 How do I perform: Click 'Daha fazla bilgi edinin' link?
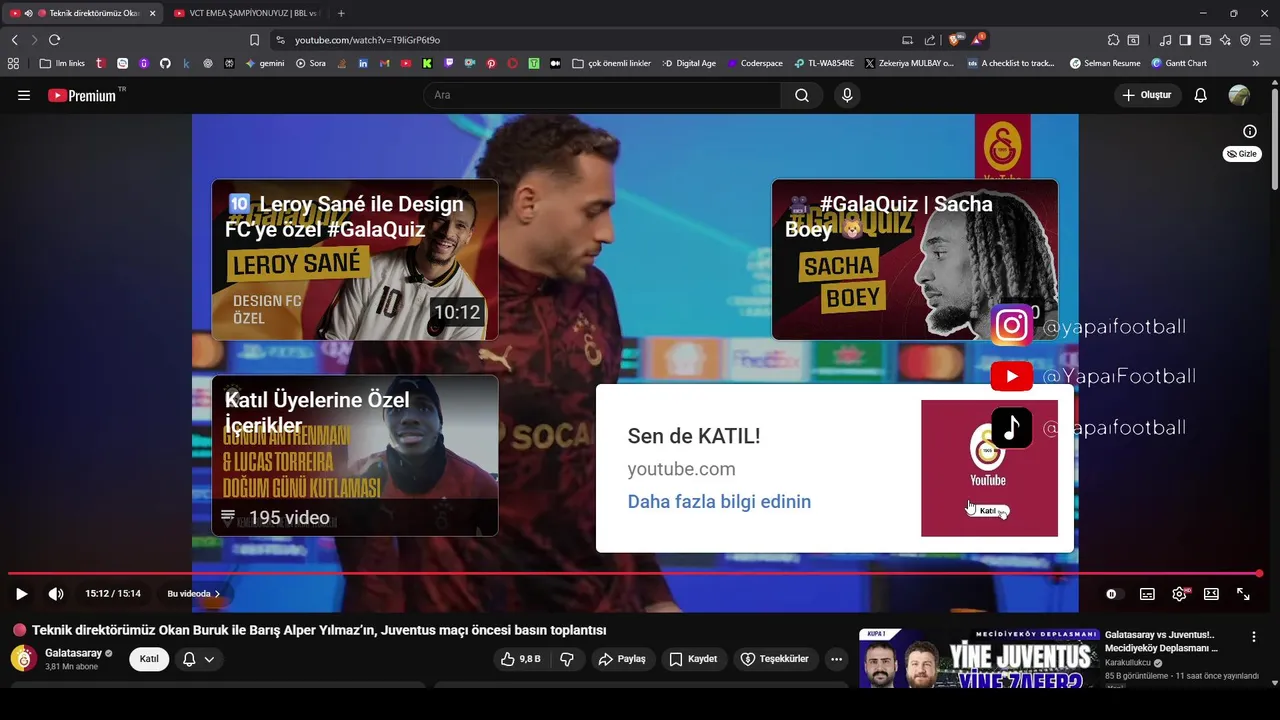point(719,502)
